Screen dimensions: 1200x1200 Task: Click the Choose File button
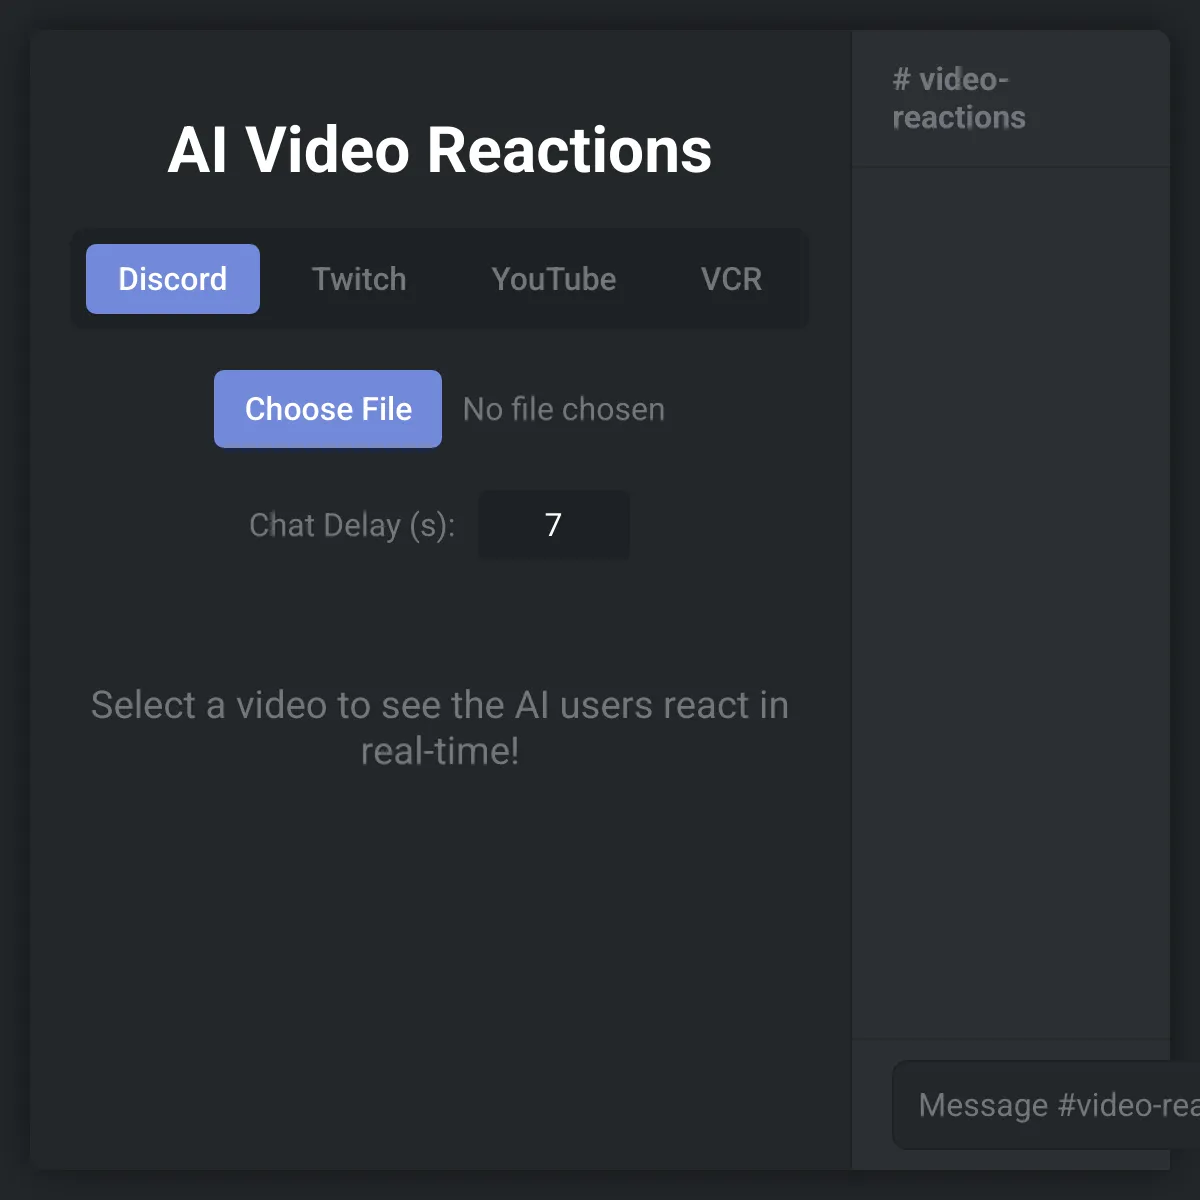[x=328, y=409]
